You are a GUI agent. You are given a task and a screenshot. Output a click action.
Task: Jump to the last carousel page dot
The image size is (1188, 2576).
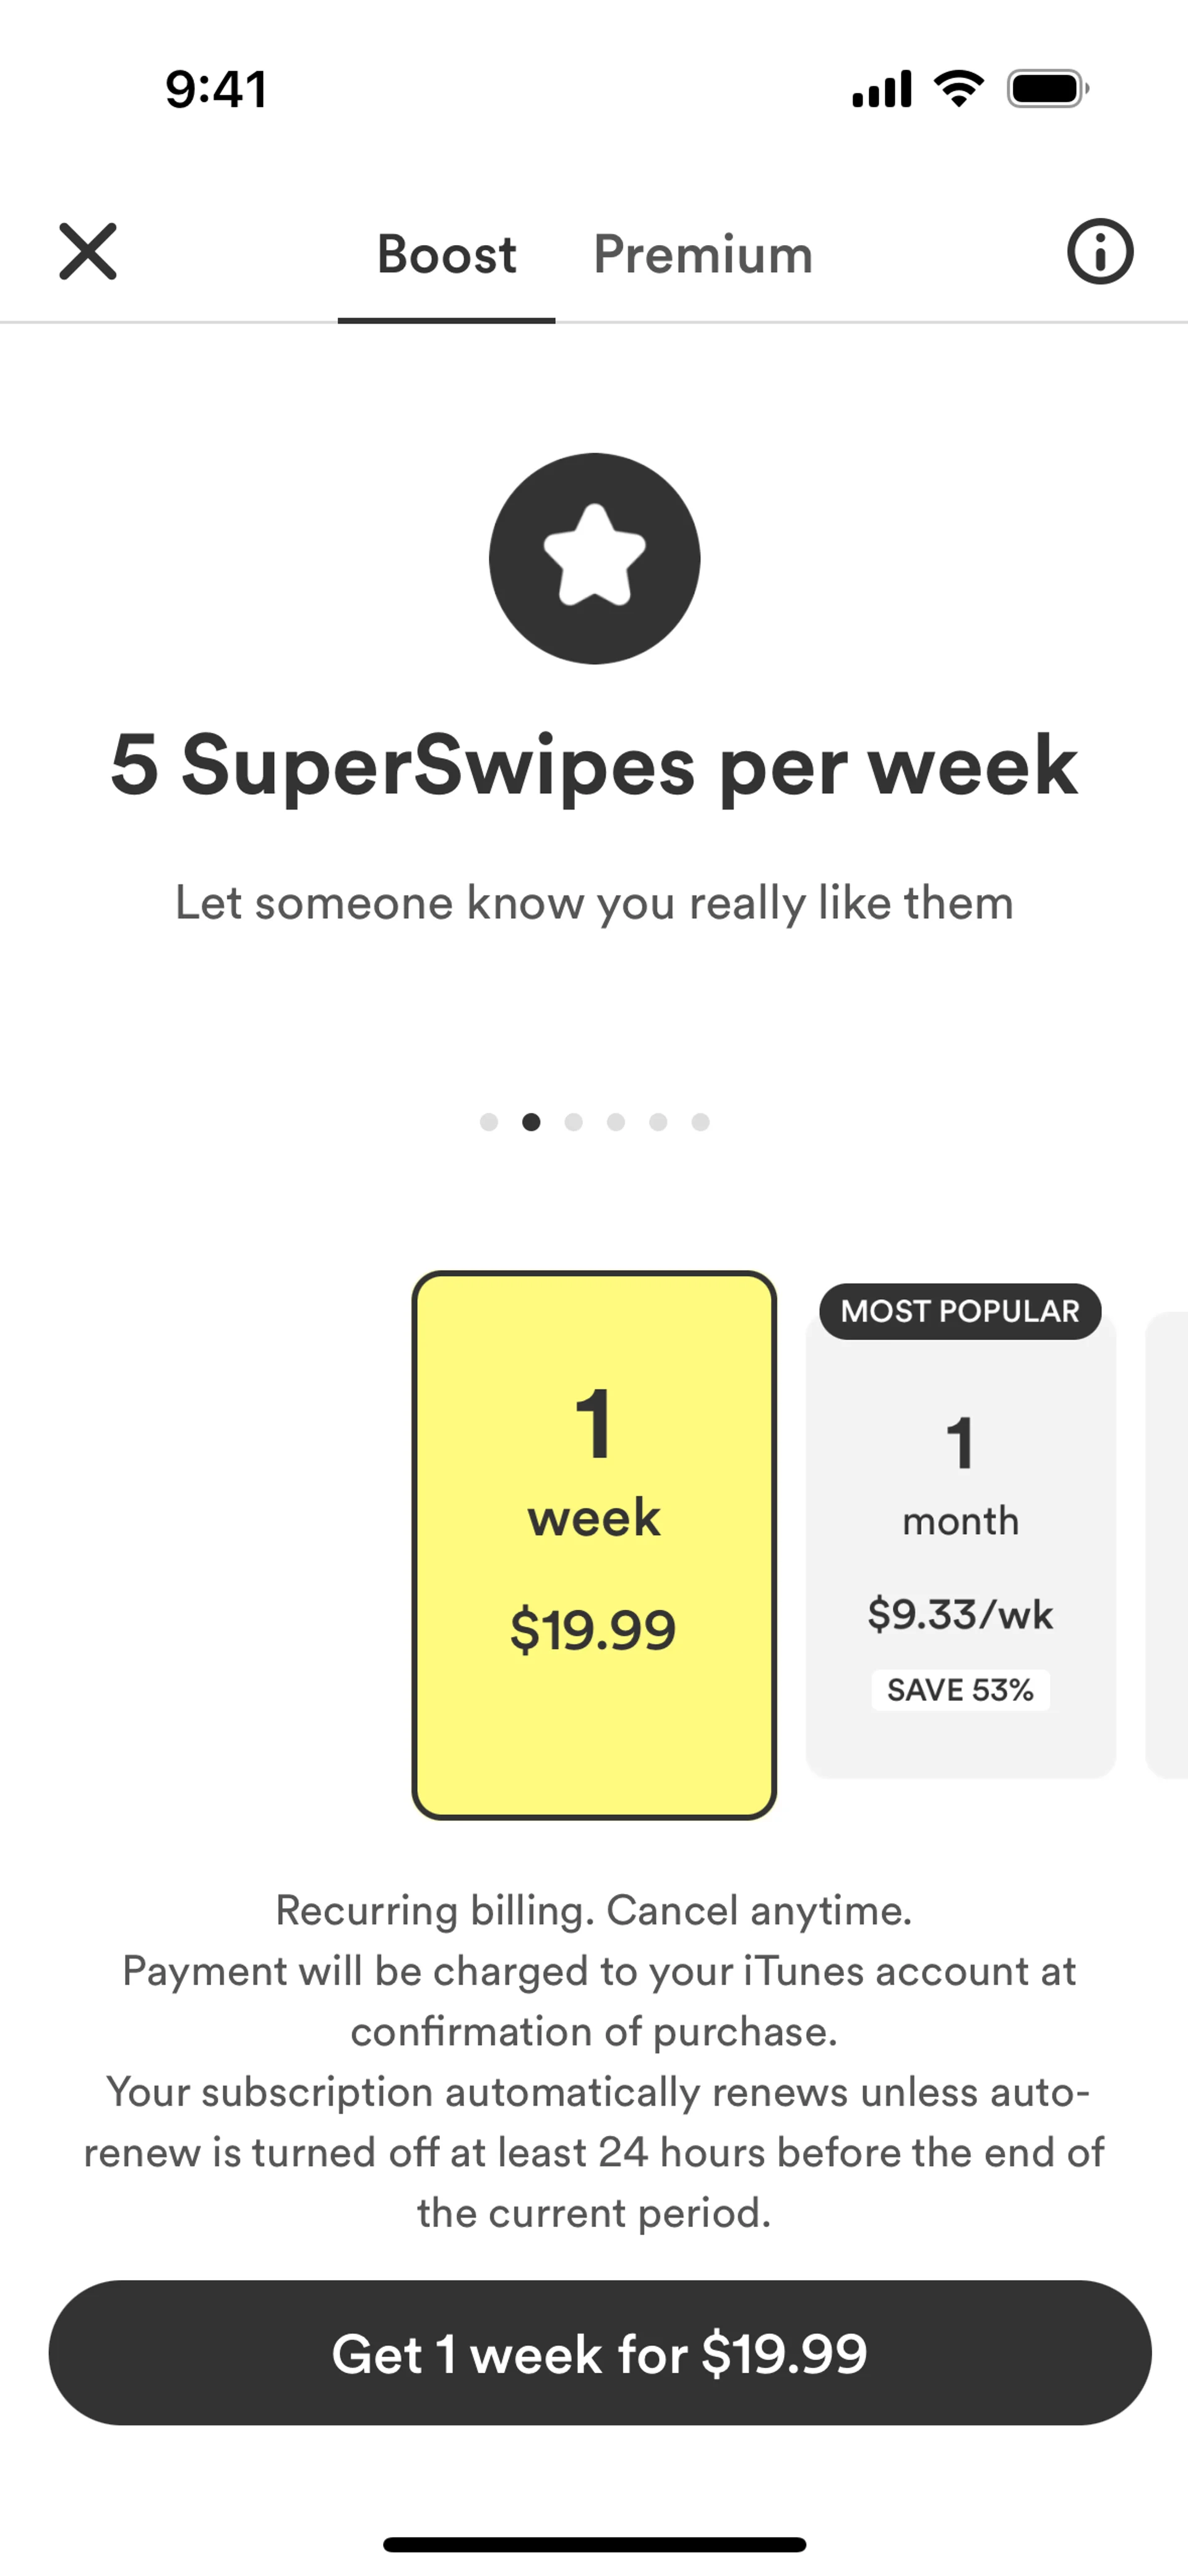point(701,1122)
